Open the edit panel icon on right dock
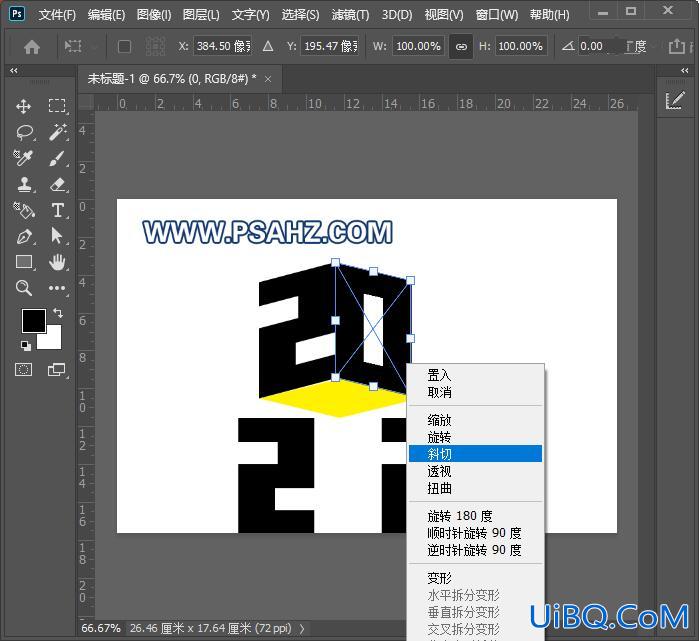This screenshot has width=699, height=641. (x=675, y=100)
